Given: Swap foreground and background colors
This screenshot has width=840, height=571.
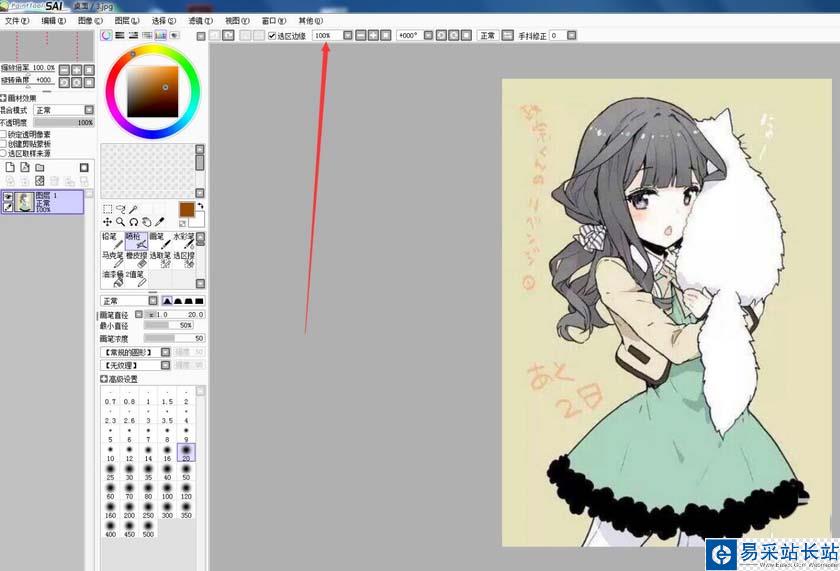Looking at the screenshot, I should coord(200,206).
